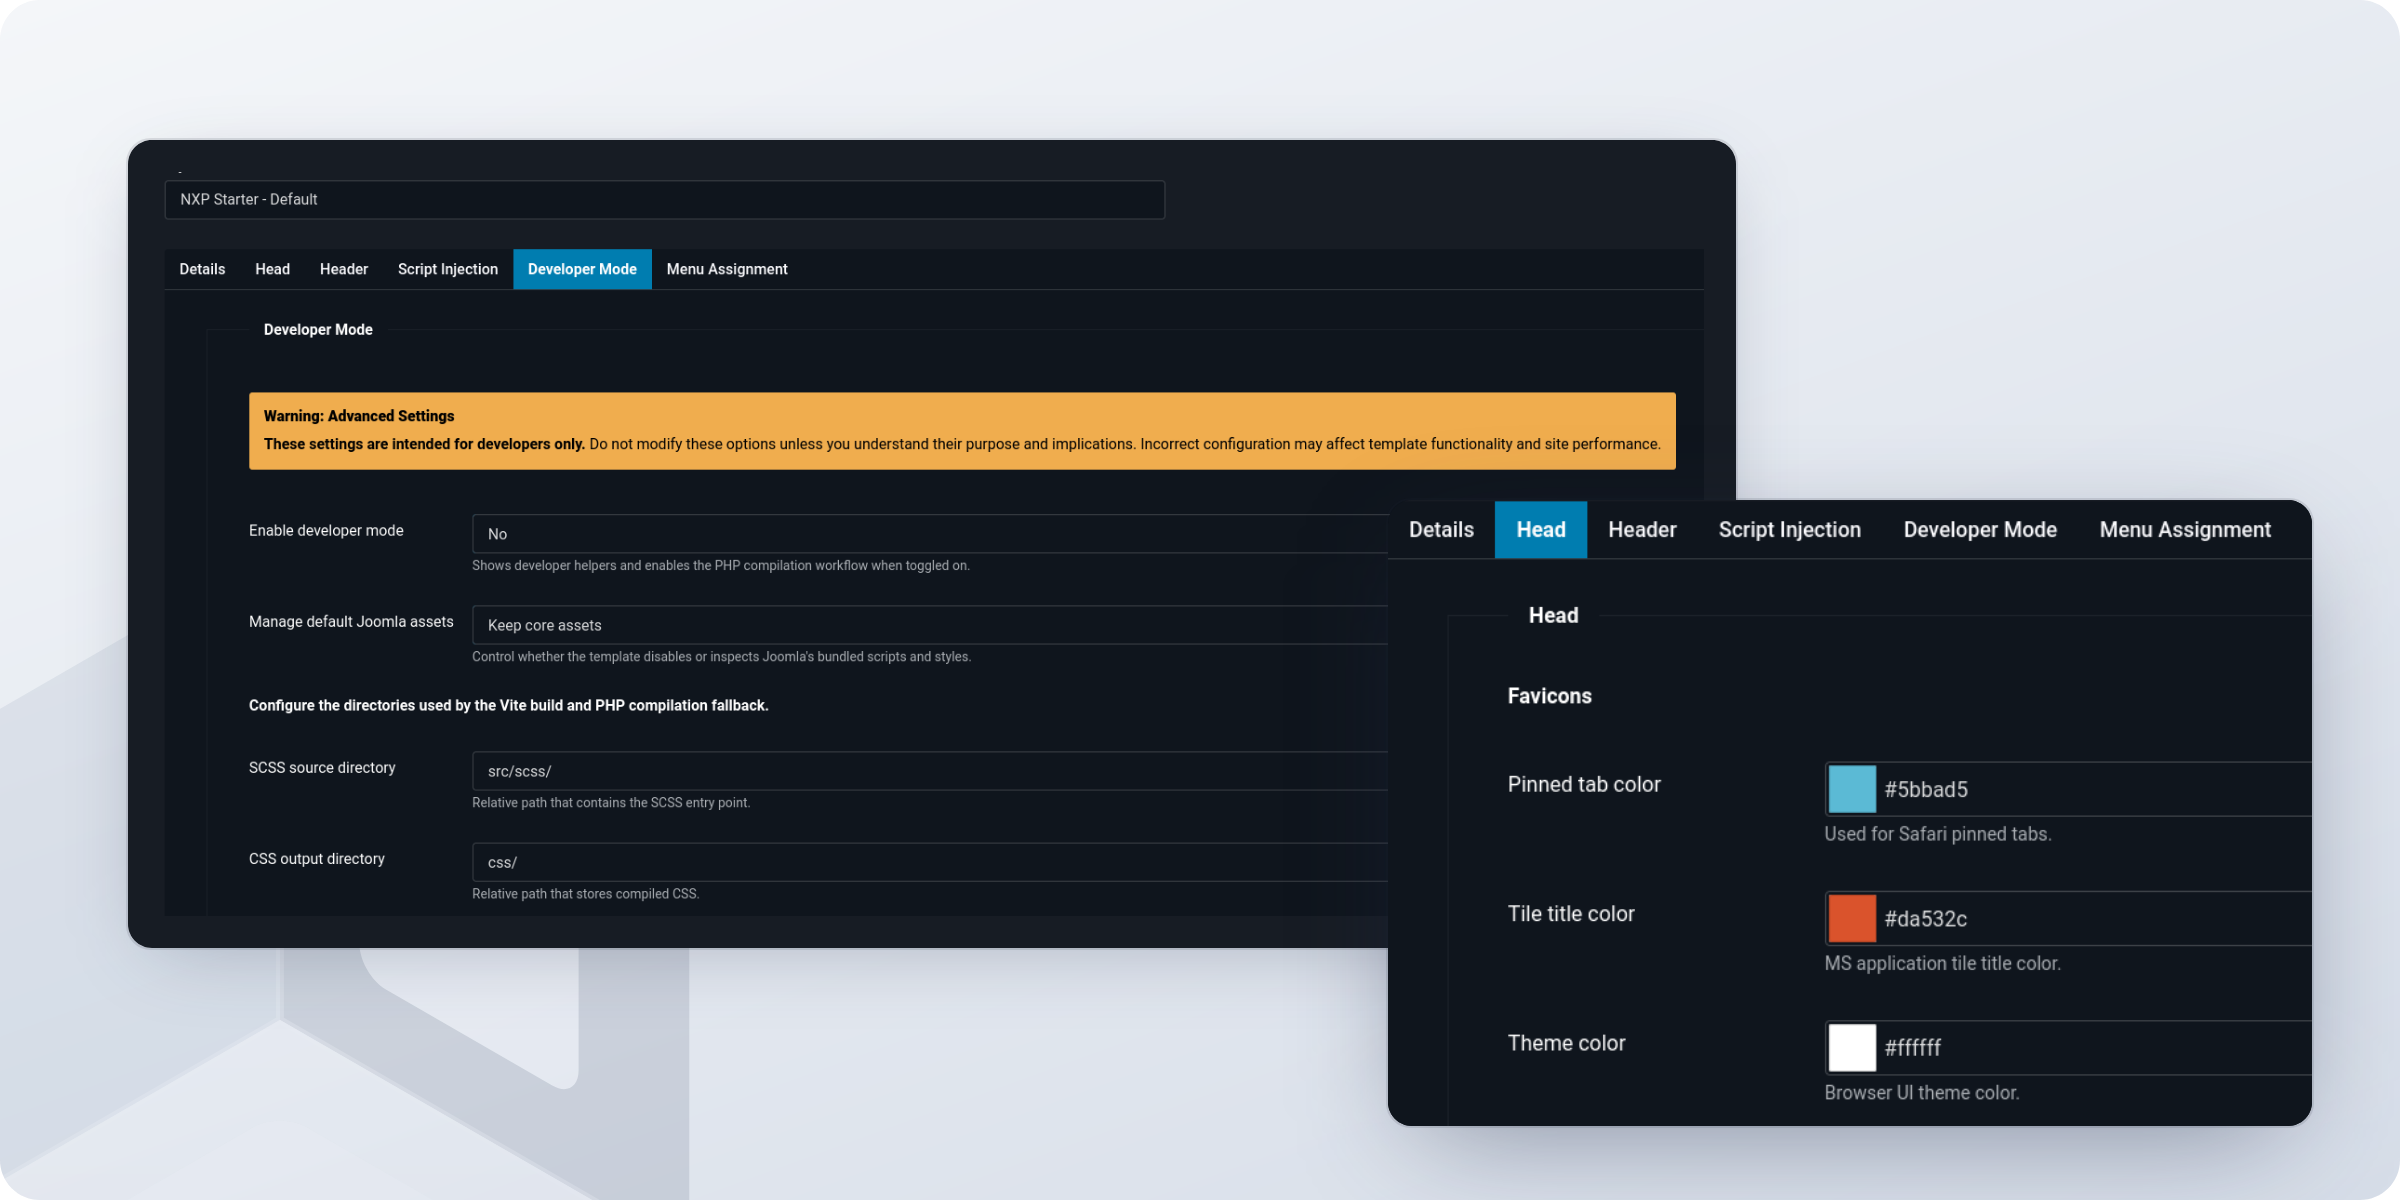This screenshot has height=1200, width=2400.
Task: Click Pinned tab color label
Action: [x=1584, y=785]
